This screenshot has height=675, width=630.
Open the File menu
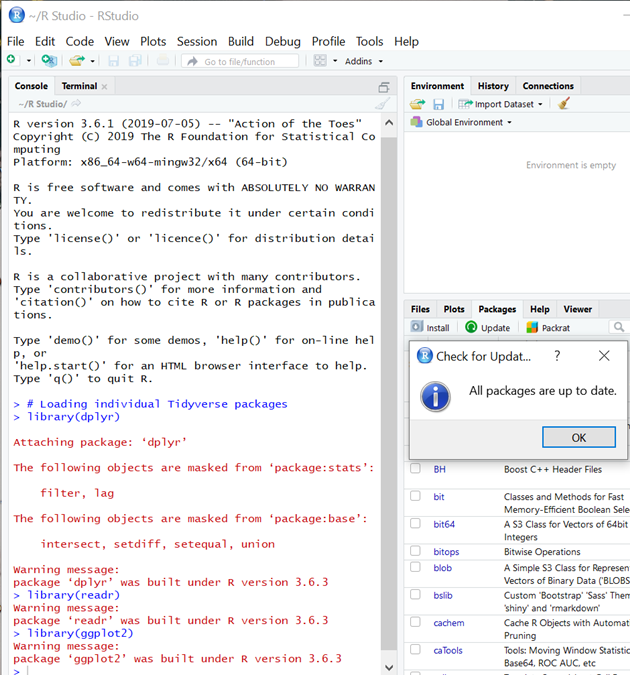point(16,41)
